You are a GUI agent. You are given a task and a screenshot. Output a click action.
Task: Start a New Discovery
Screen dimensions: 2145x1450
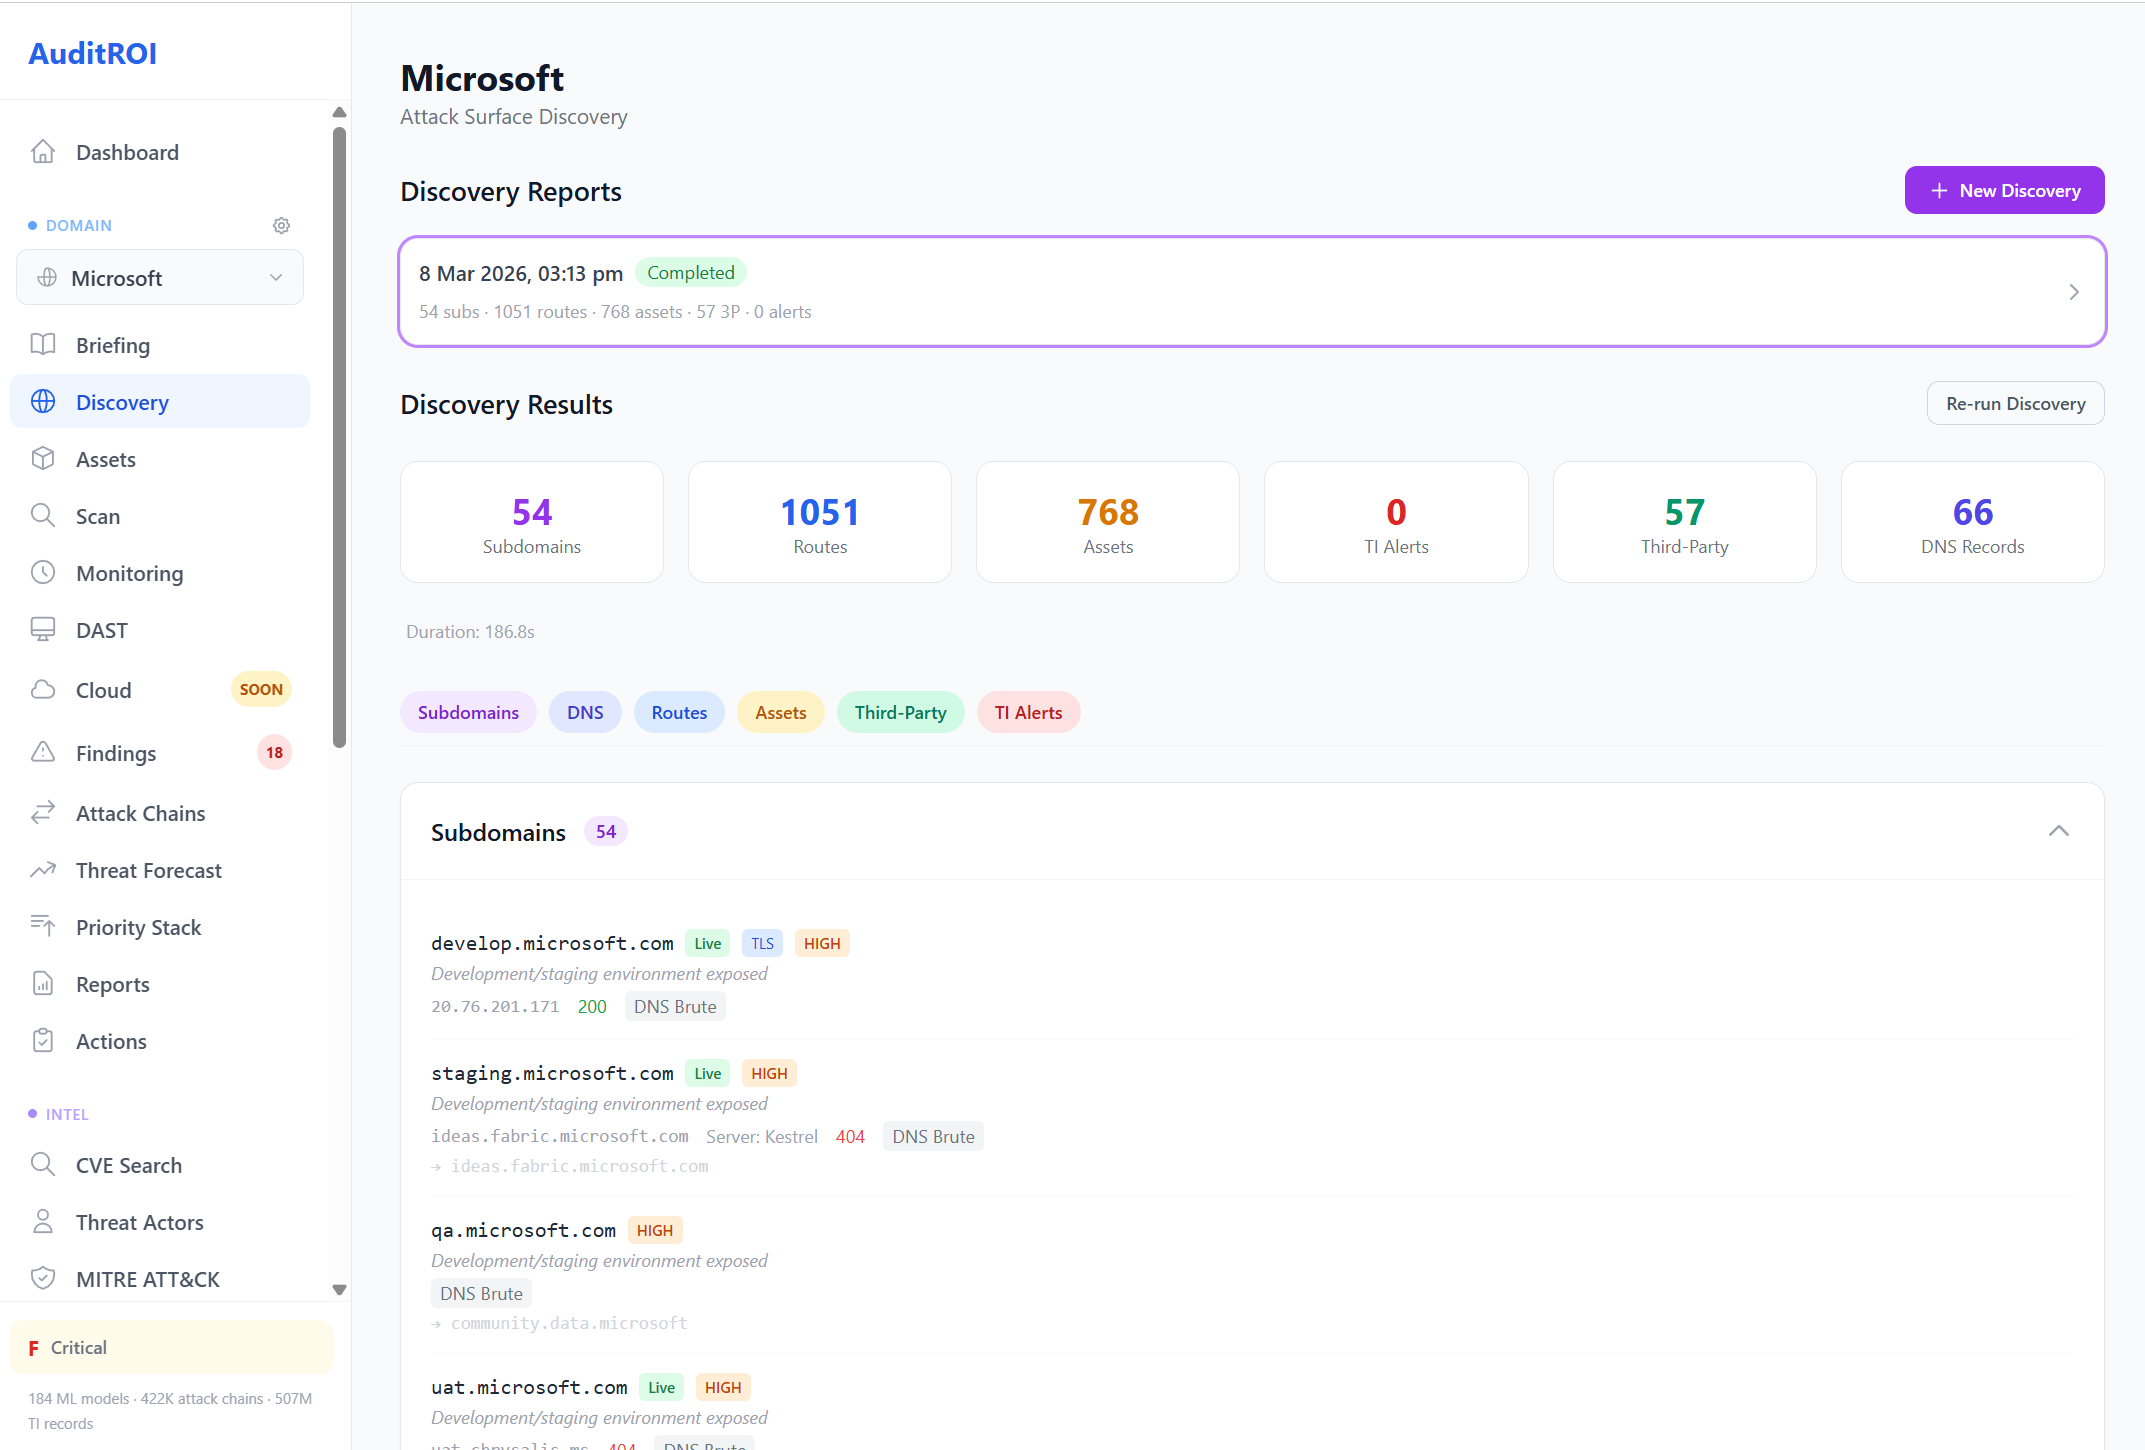[2004, 190]
